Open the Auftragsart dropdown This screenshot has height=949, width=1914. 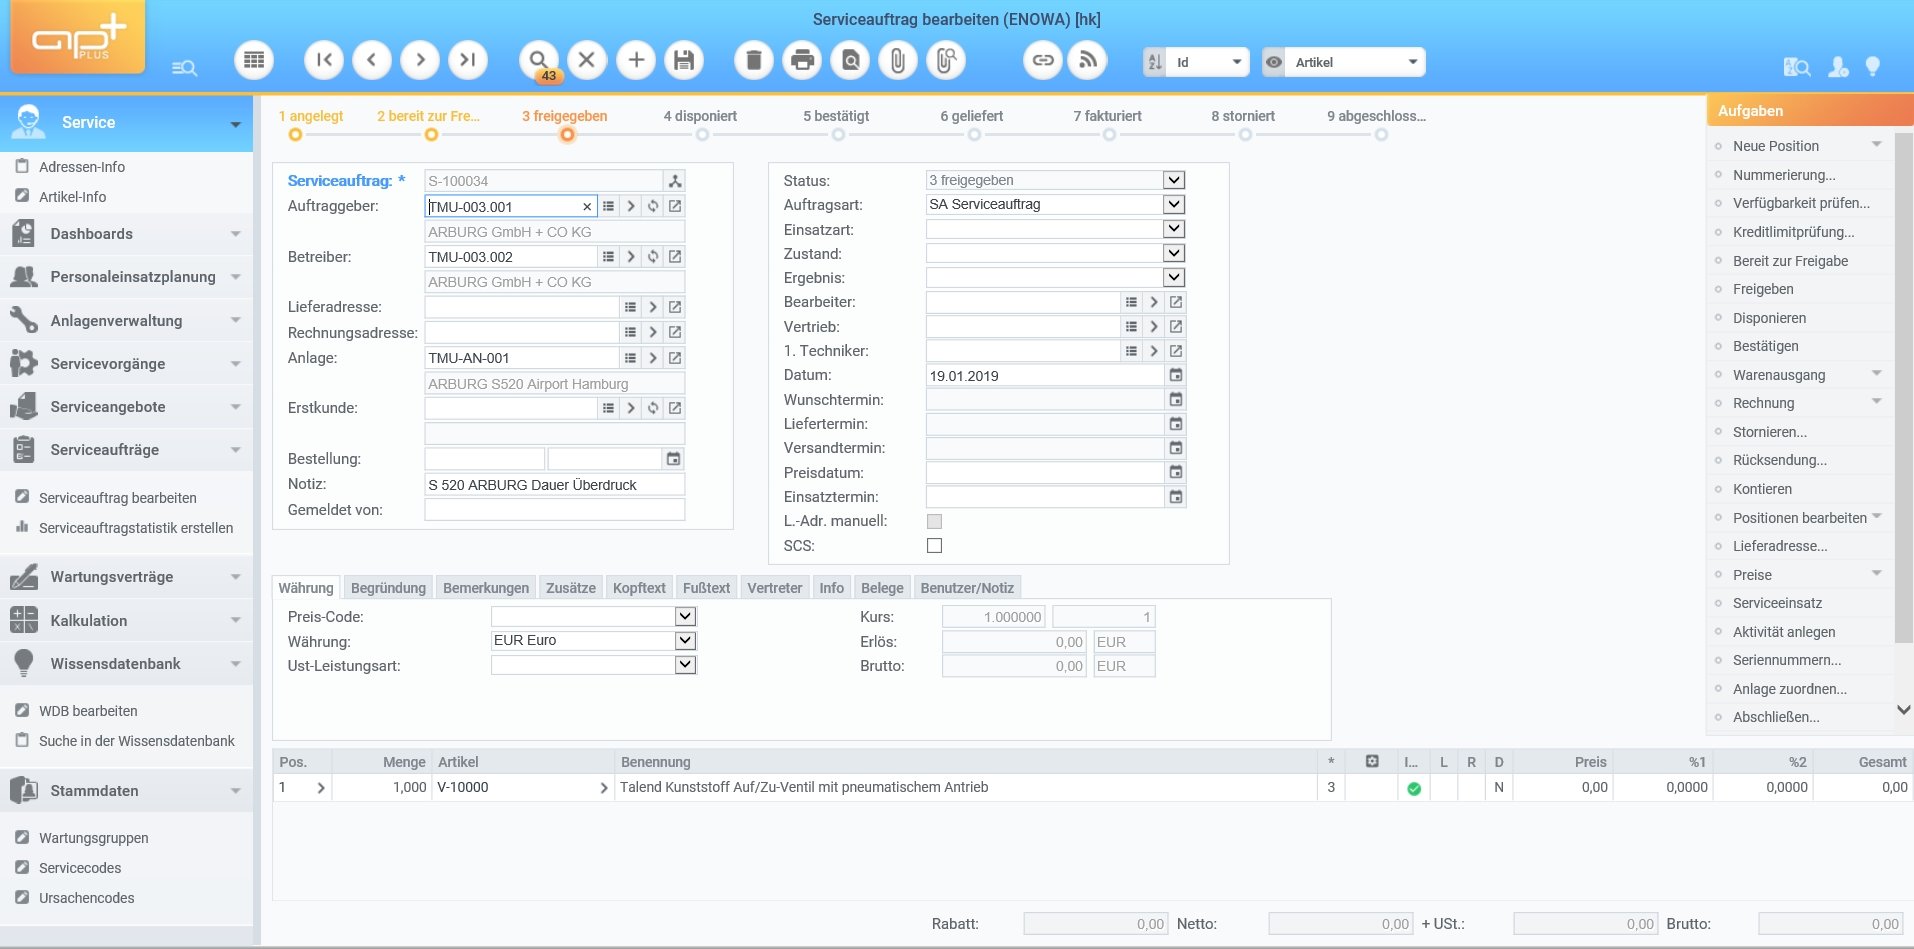(1174, 204)
